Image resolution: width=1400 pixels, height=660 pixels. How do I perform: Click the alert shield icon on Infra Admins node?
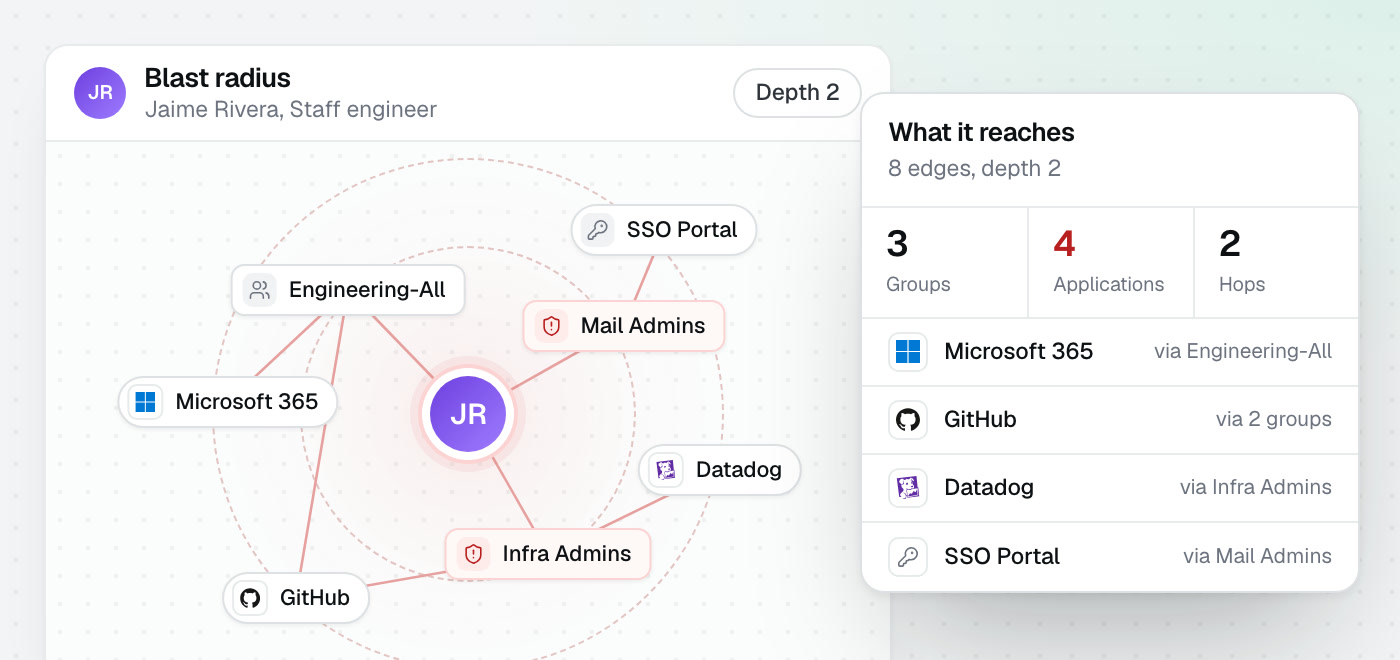(473, 553)
